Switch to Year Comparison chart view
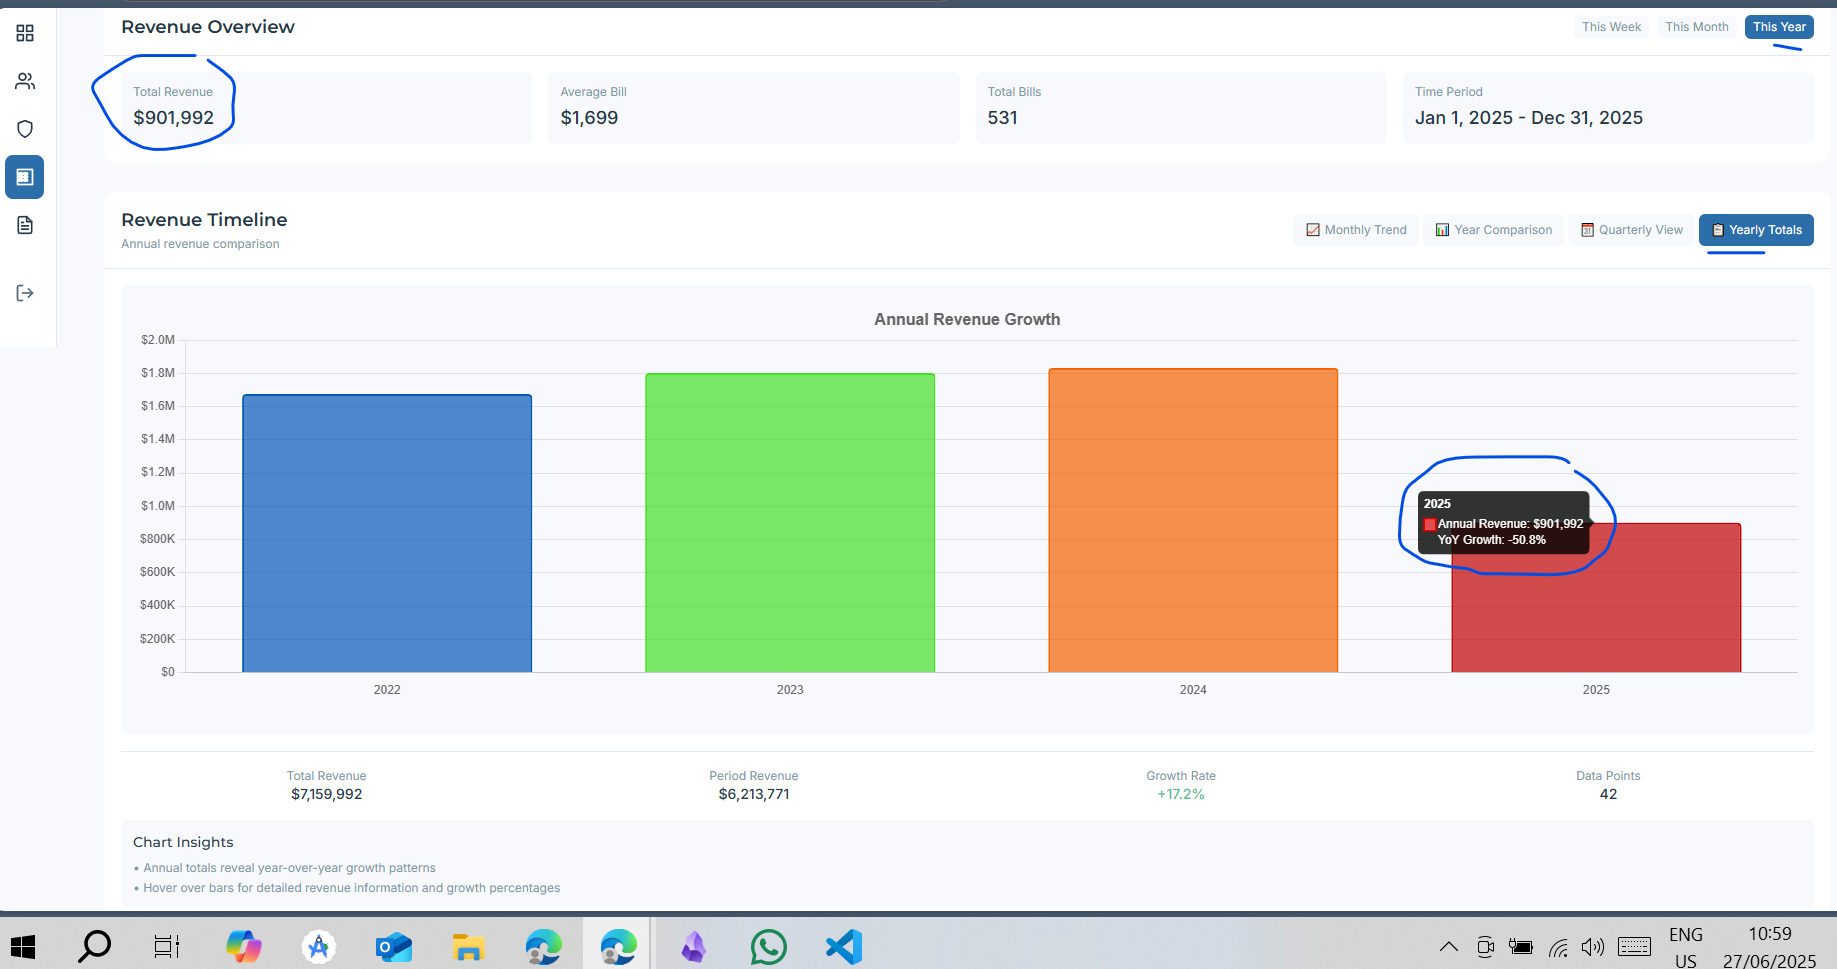Screen dimensions: 1837x969 pos(1493,230)
